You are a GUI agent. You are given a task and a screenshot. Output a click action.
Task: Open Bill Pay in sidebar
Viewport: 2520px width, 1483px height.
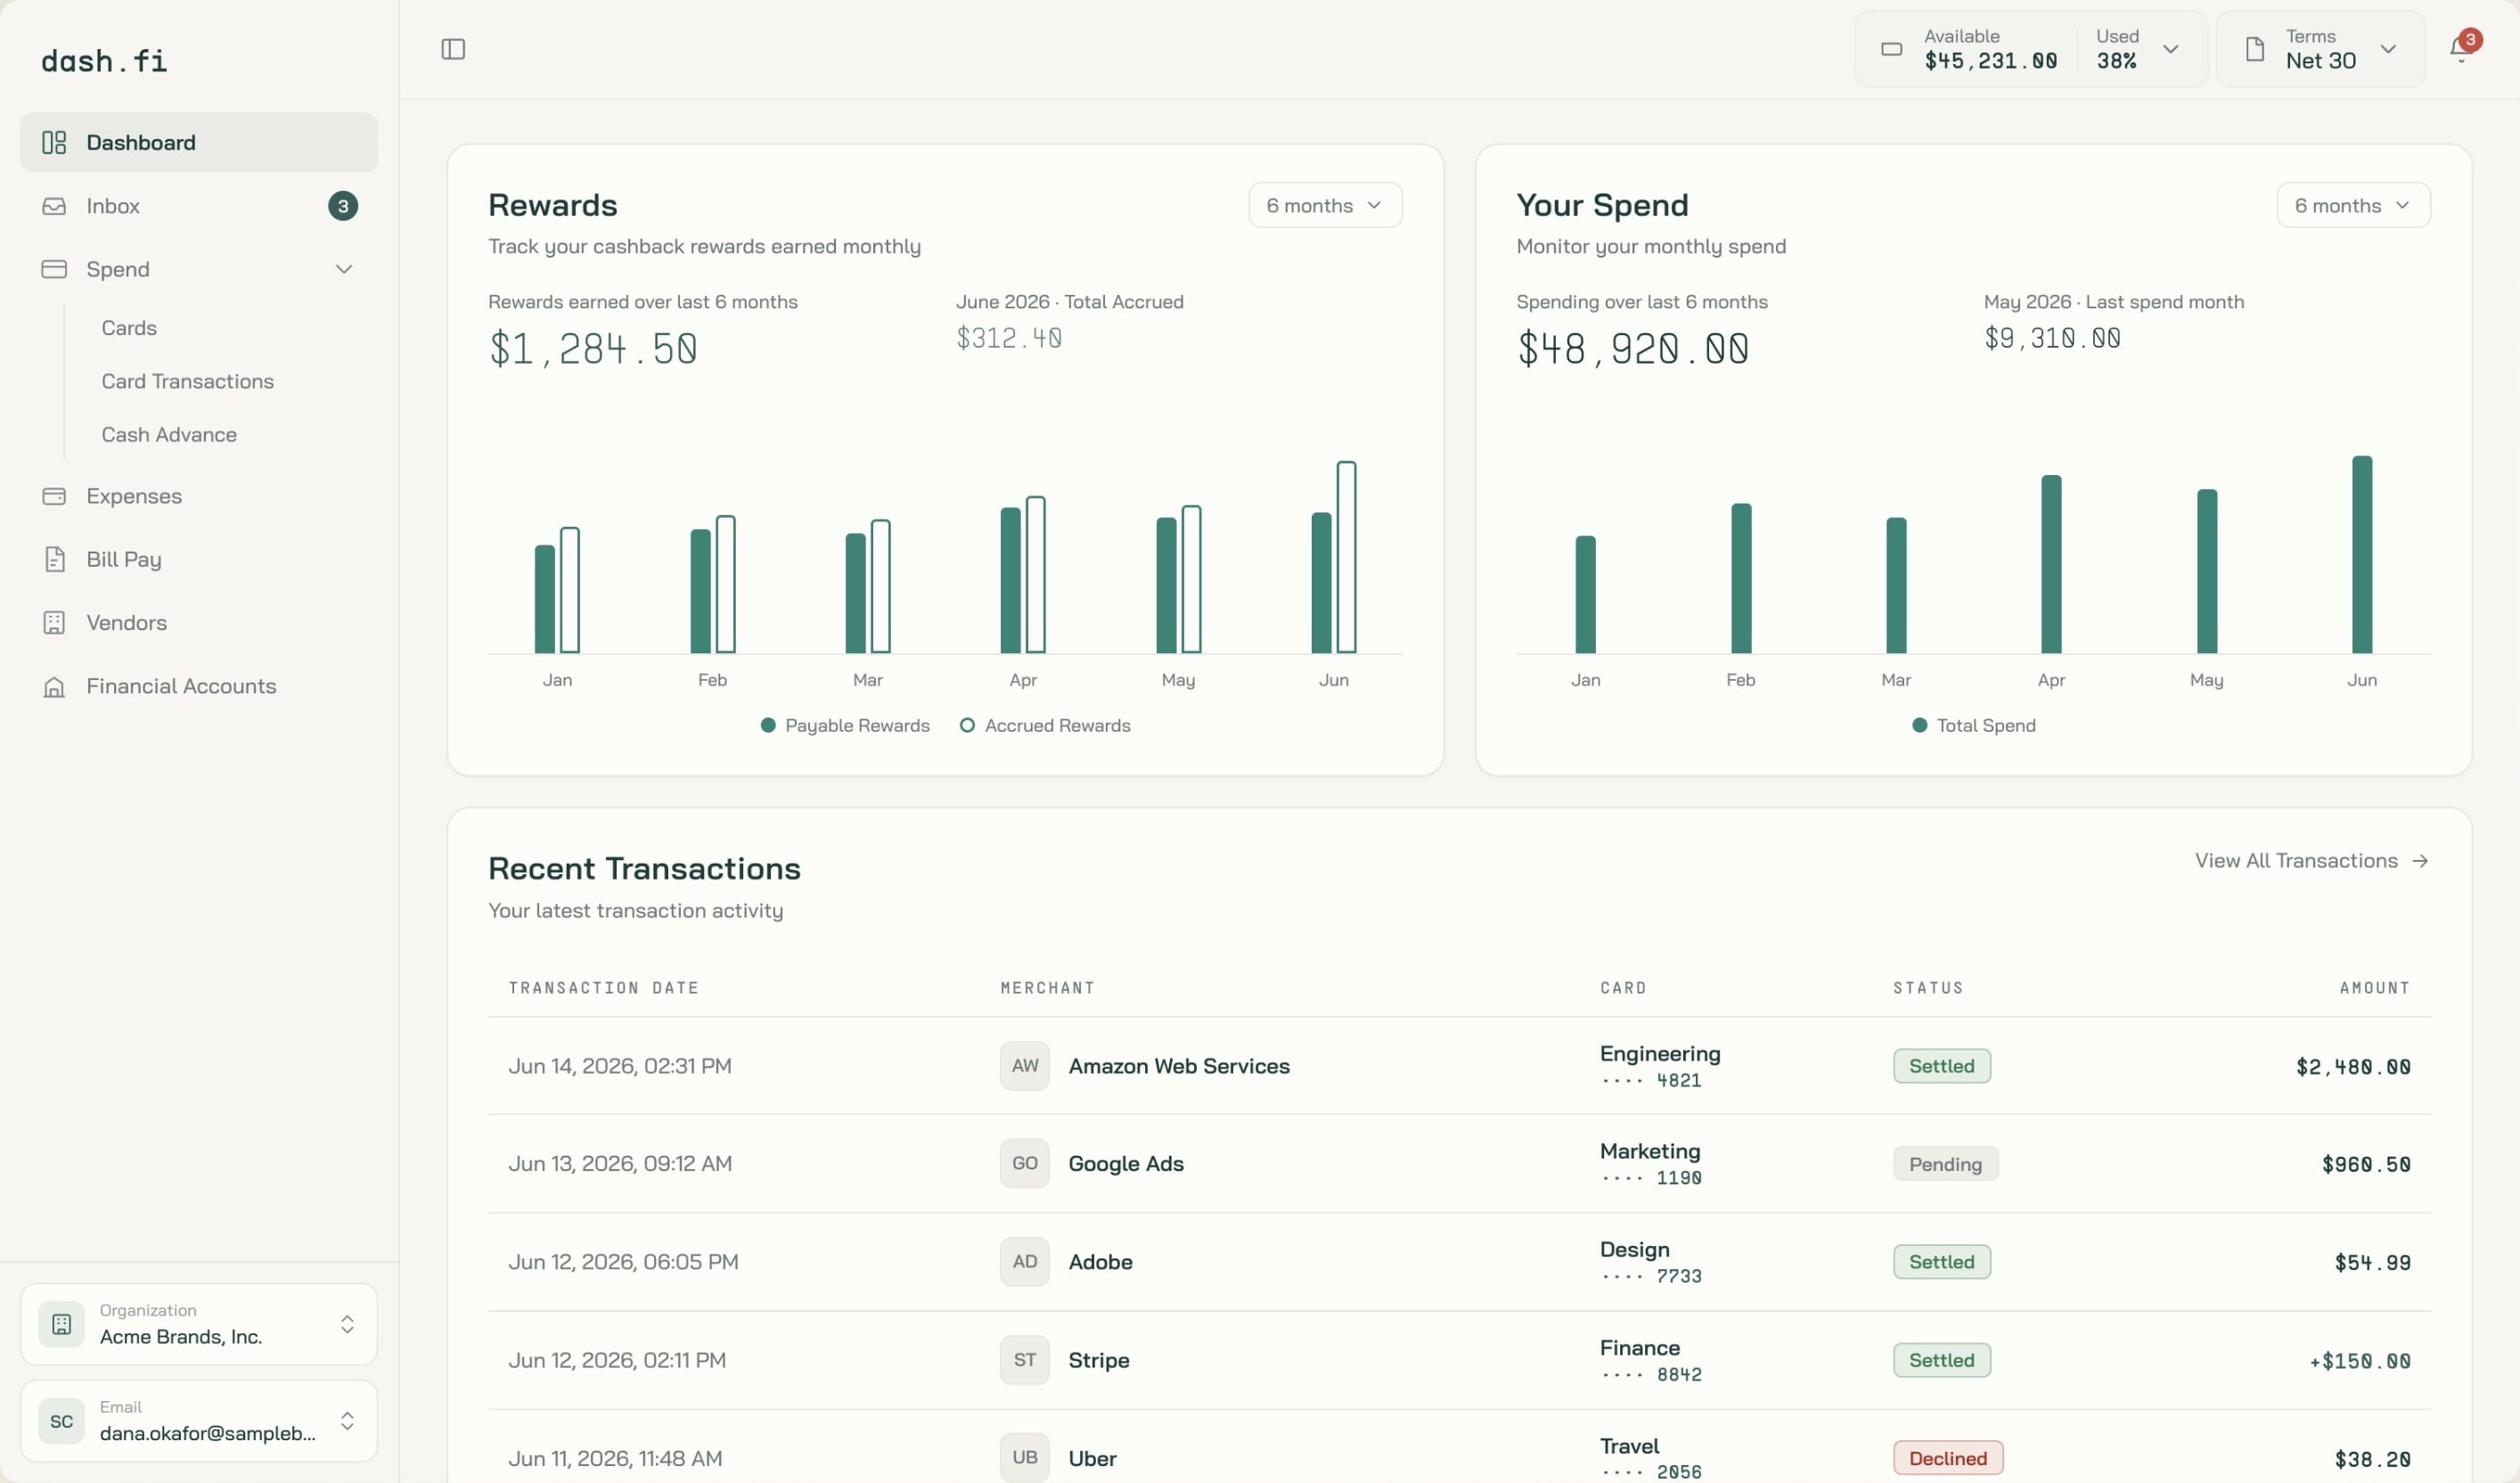[x=199, y=559]
